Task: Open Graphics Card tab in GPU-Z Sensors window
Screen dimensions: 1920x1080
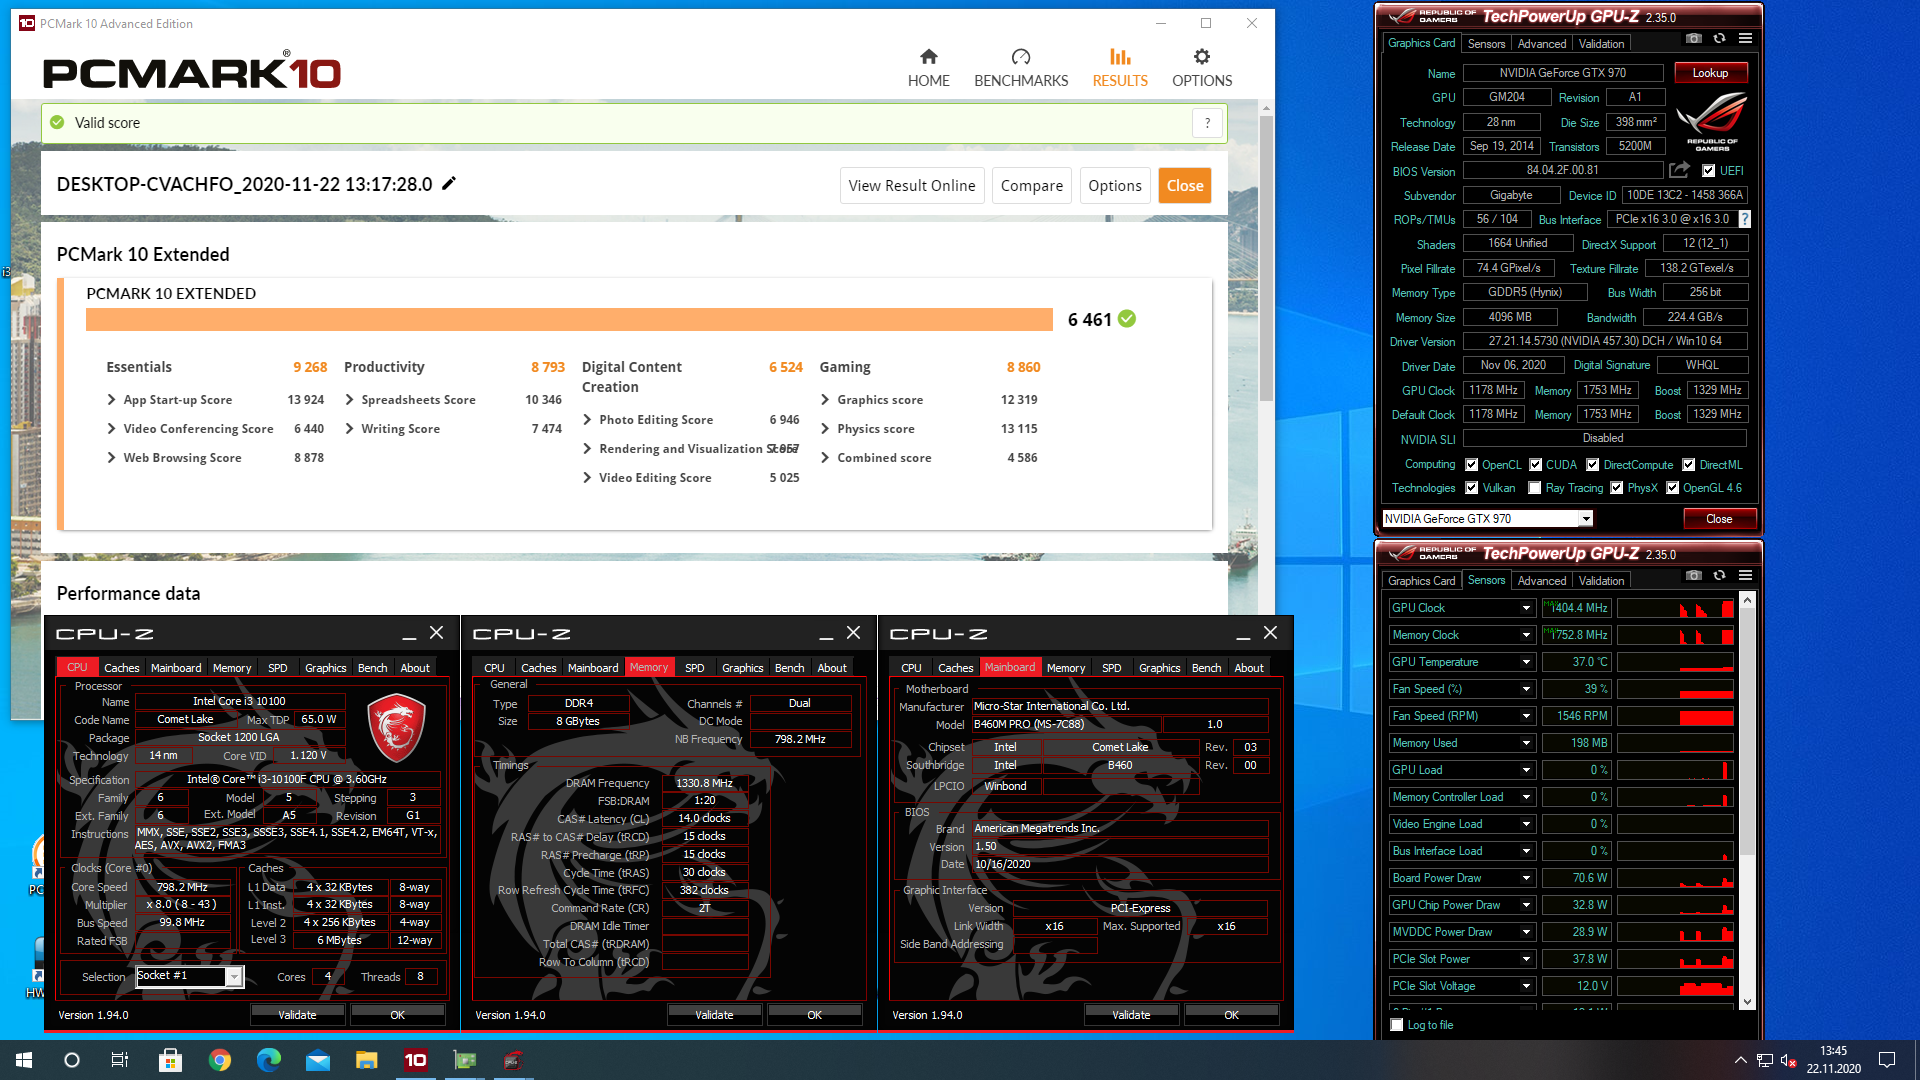Action: pyautogui.click(x=1421, y=581)
